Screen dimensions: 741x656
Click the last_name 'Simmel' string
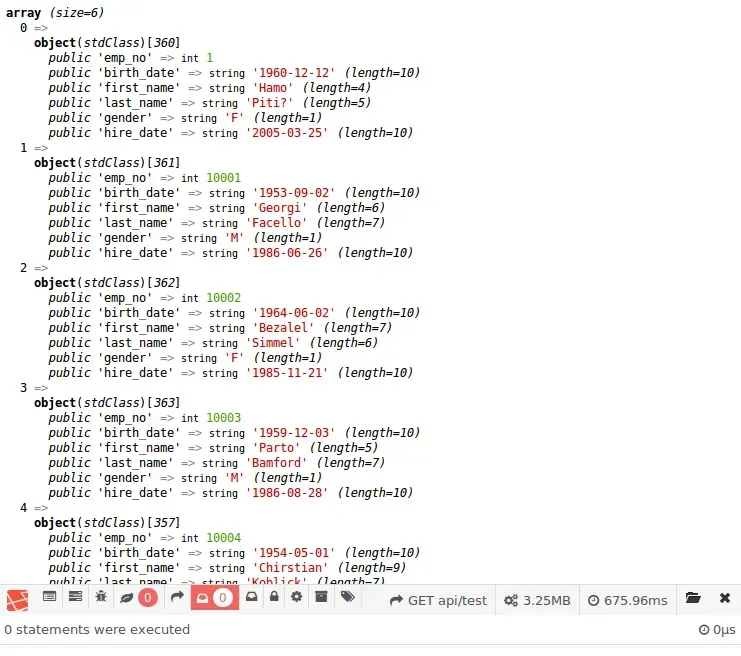tap(273, 343)
